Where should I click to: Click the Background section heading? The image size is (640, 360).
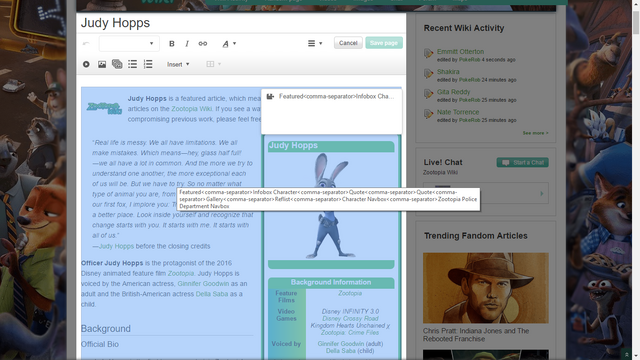(106, 329)
